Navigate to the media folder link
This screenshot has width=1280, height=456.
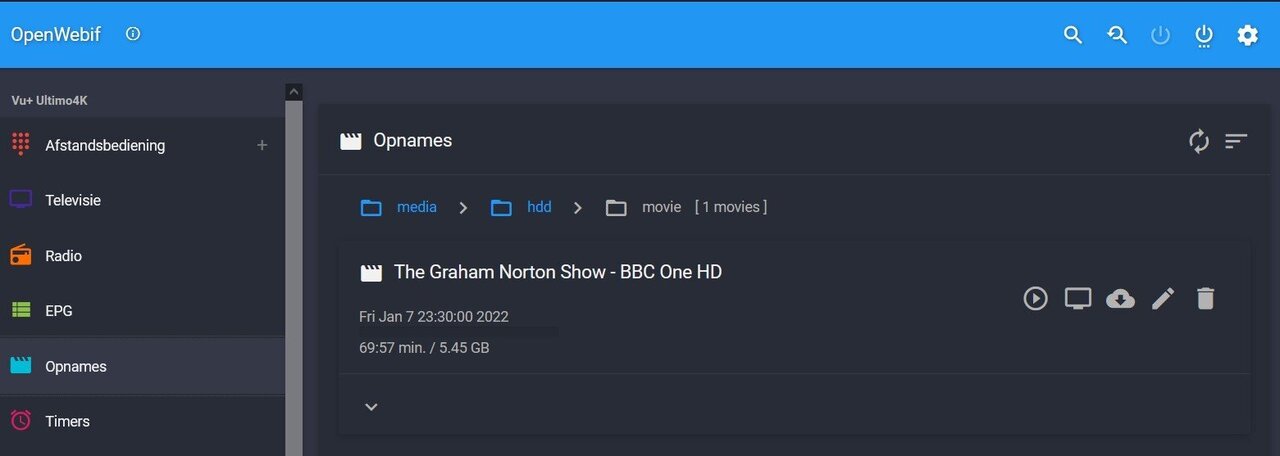point(416,207)
